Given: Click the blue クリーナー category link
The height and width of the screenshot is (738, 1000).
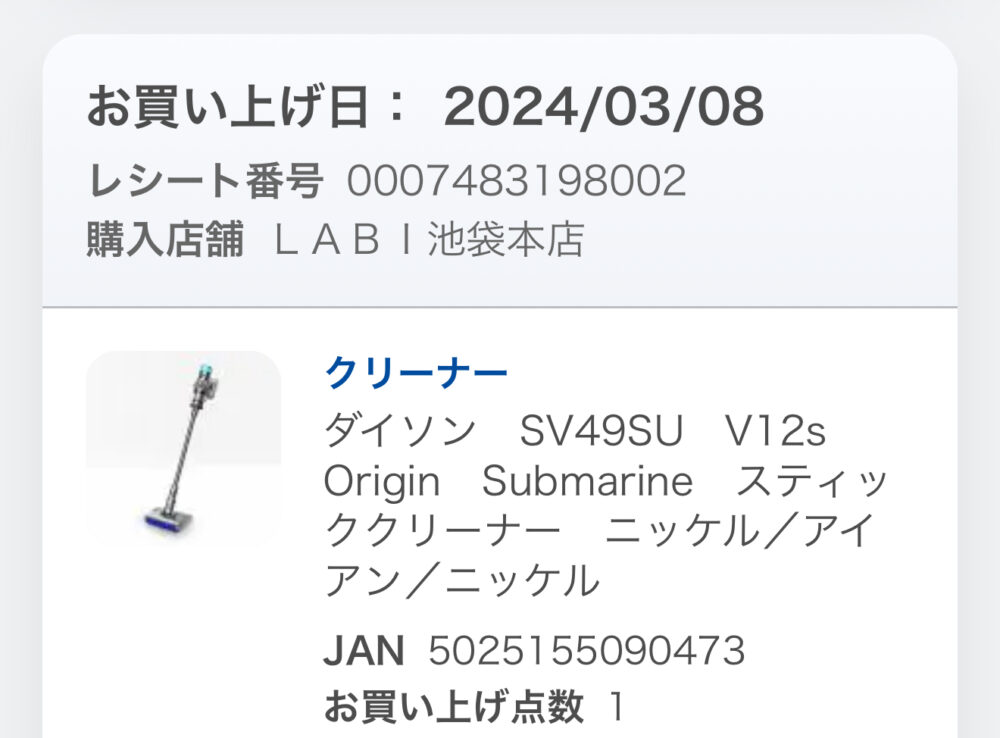Looking at the screenshot, I should click(416, 374).
